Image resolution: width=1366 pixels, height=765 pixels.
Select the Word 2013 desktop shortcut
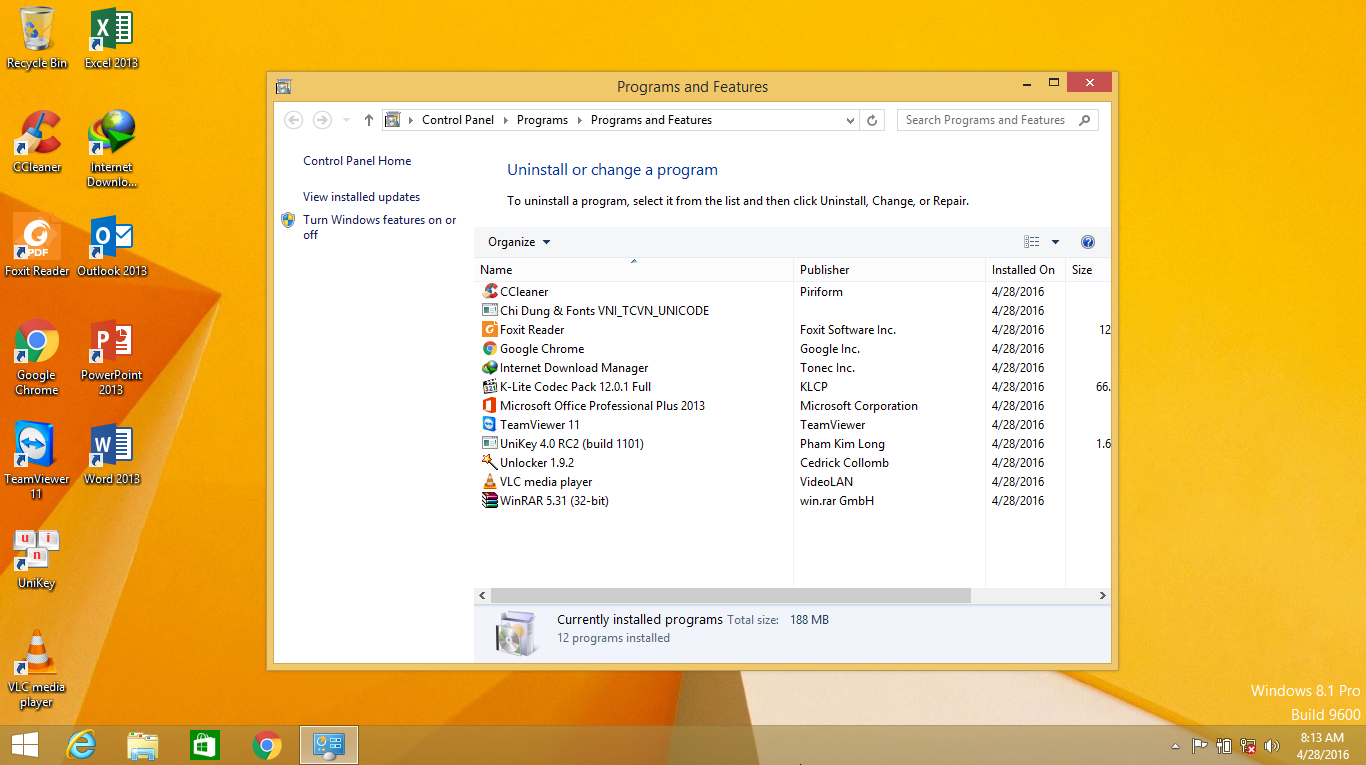pos(111,454)
